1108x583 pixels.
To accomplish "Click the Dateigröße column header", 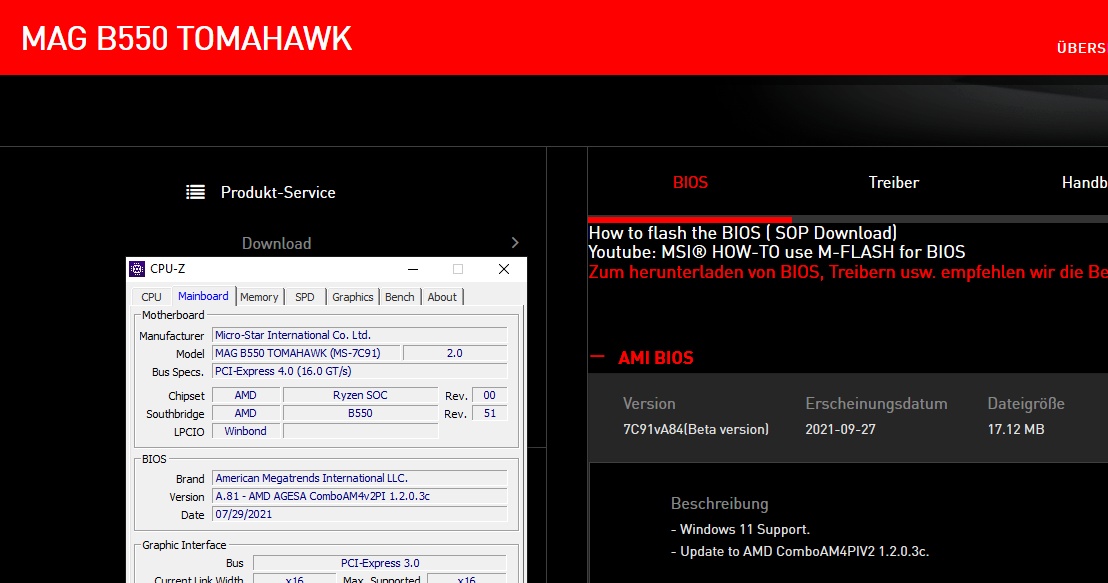I will (x=1026, y=404).
